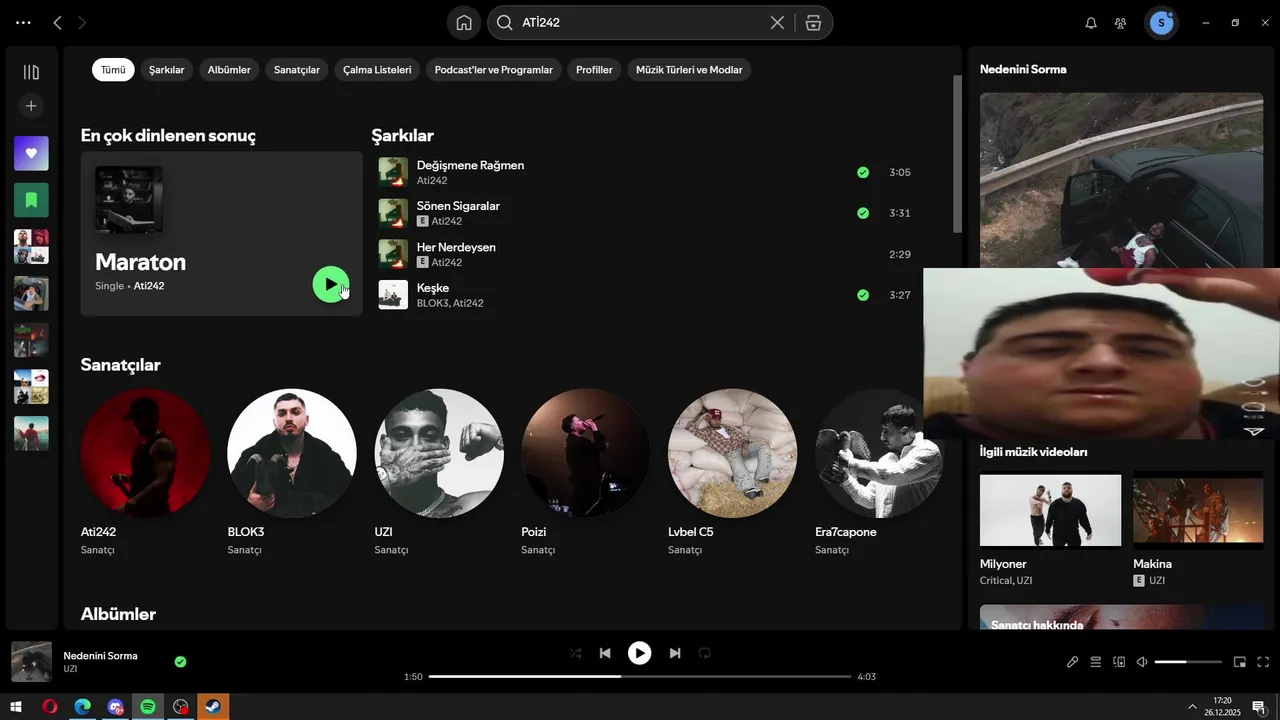This screenshot has width=1280, height=720.
Task: Seek on the song progress bar
Action: click(x=640, y=677)
